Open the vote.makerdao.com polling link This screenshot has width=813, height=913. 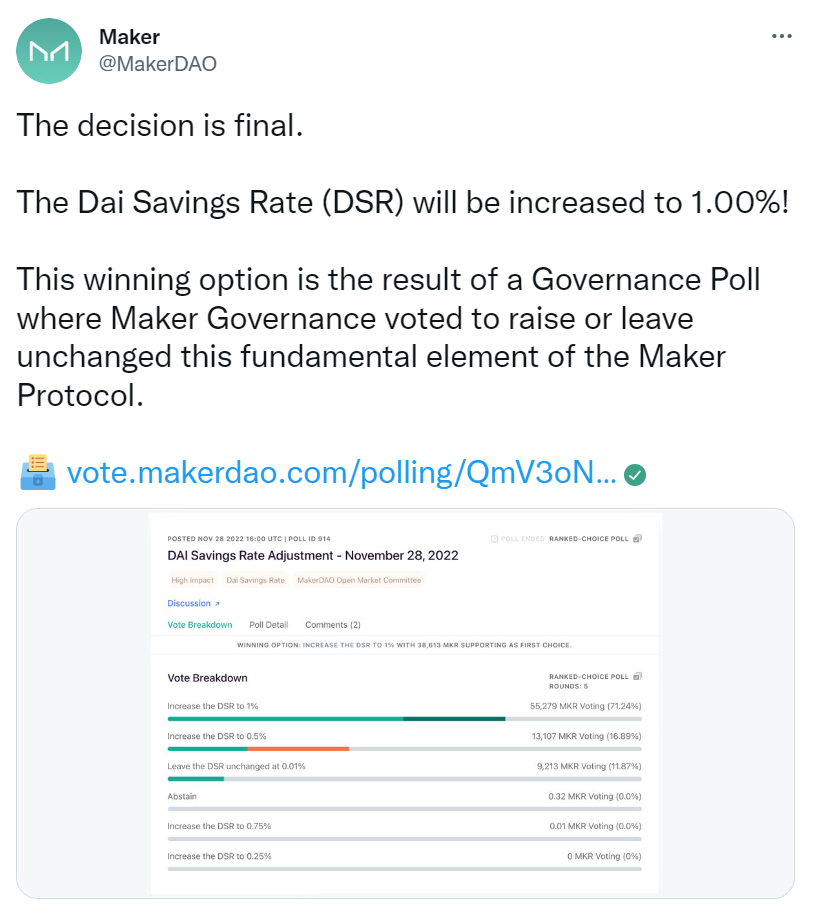[342, 472]
